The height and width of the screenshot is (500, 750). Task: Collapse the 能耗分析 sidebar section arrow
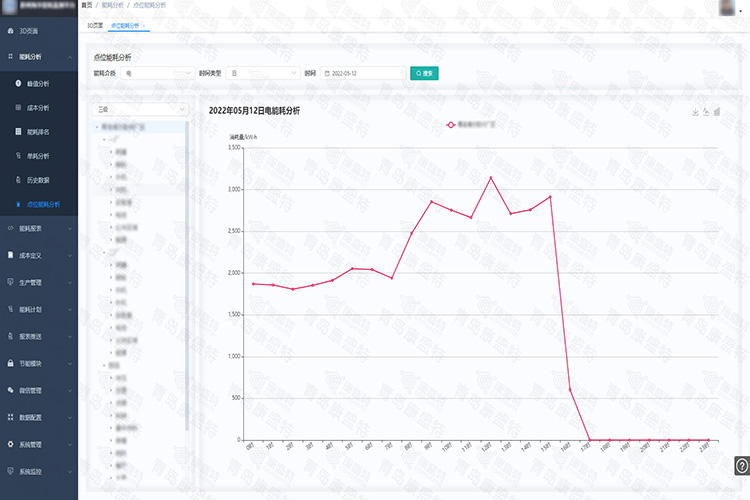[x=70, y=57]
